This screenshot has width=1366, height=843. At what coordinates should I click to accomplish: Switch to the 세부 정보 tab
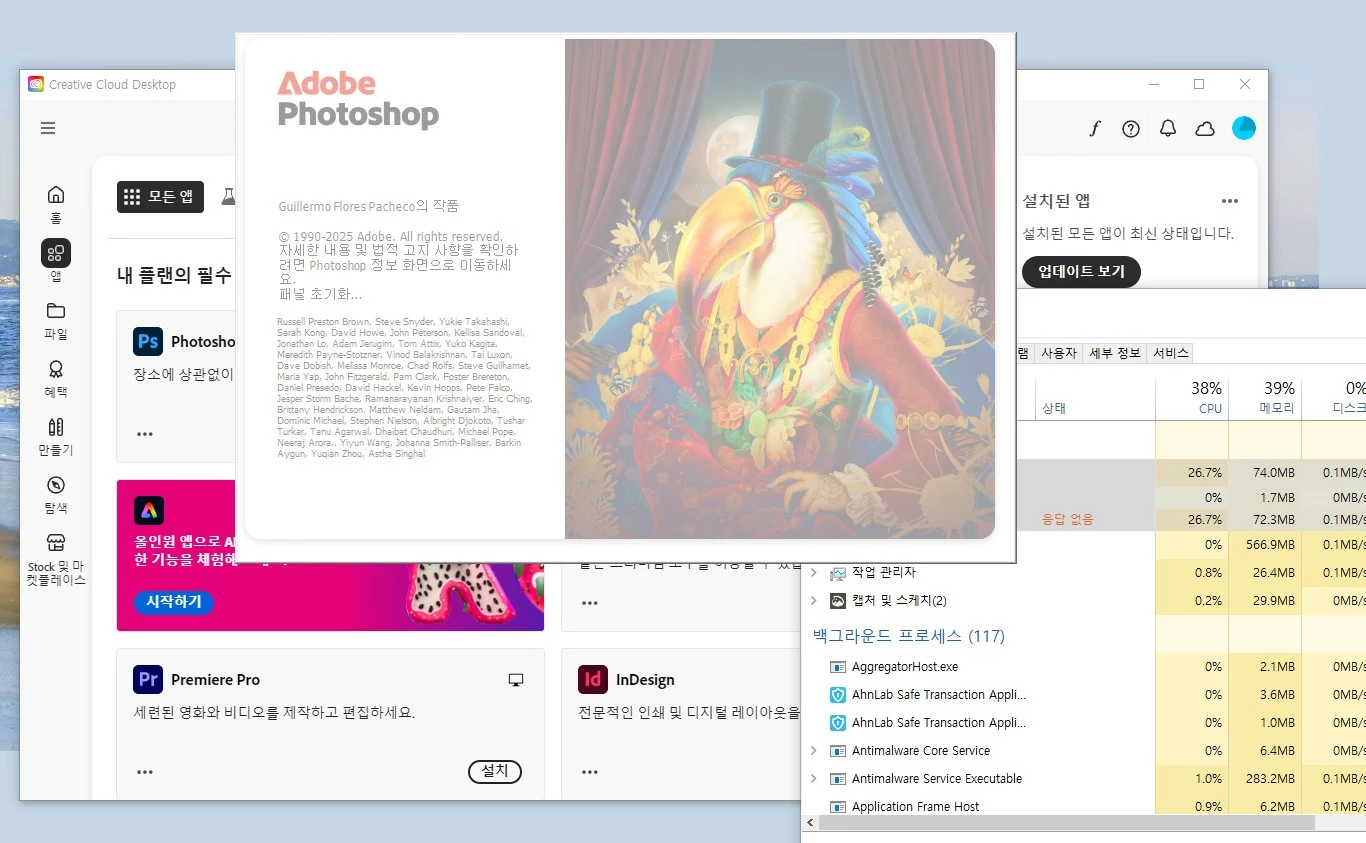click(1114, 353)
